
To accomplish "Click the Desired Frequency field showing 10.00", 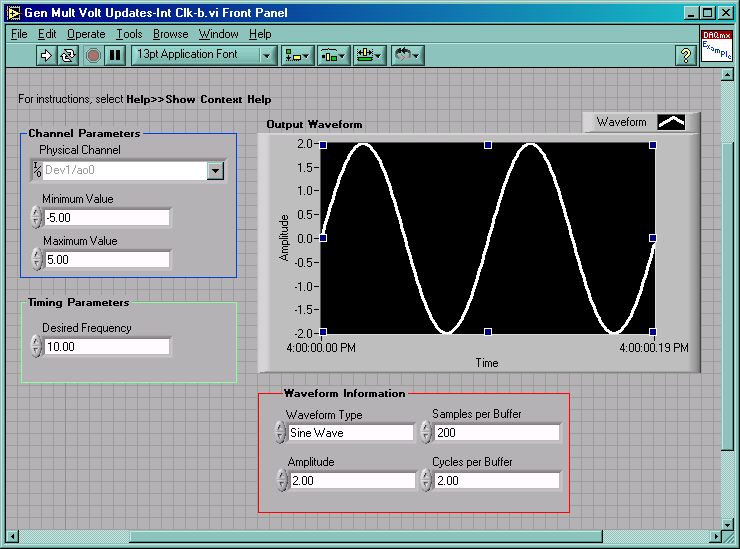I will pyautogui.click(x=107, y=346).
